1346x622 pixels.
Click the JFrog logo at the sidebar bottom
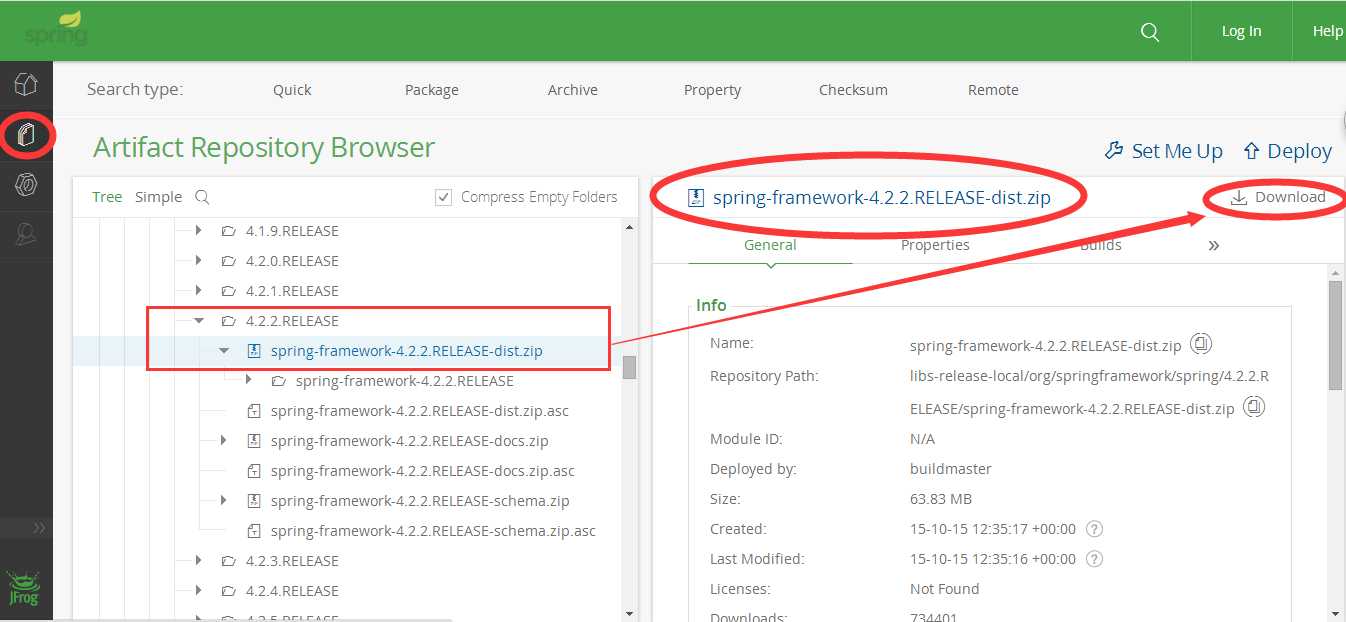[24, 589]
